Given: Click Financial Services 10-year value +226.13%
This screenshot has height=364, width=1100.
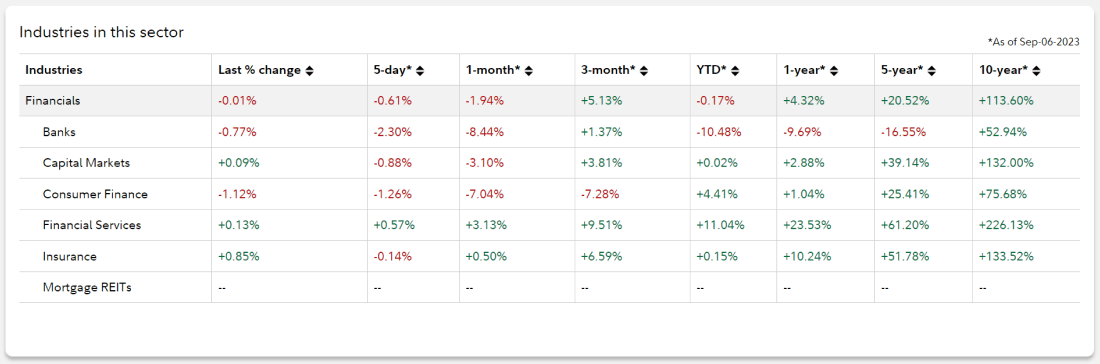Looking at the screenshot, I should pyautogui.click(x=1007, y=225).
